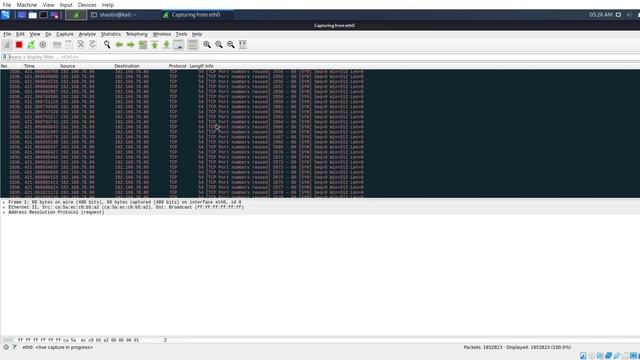640x360 pixels.
Task: Toggle packet list colorization
Action: (x=193, y=45)
